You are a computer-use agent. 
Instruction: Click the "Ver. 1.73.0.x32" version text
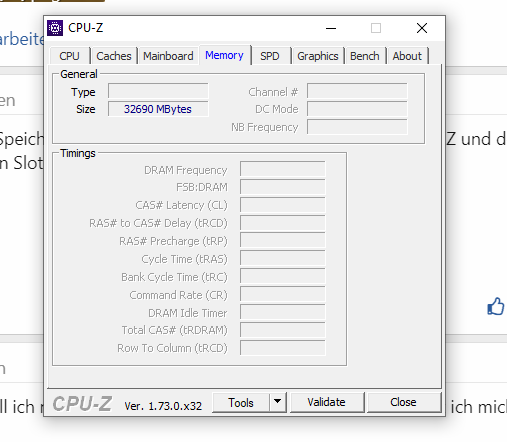click(x=163, y=406)
